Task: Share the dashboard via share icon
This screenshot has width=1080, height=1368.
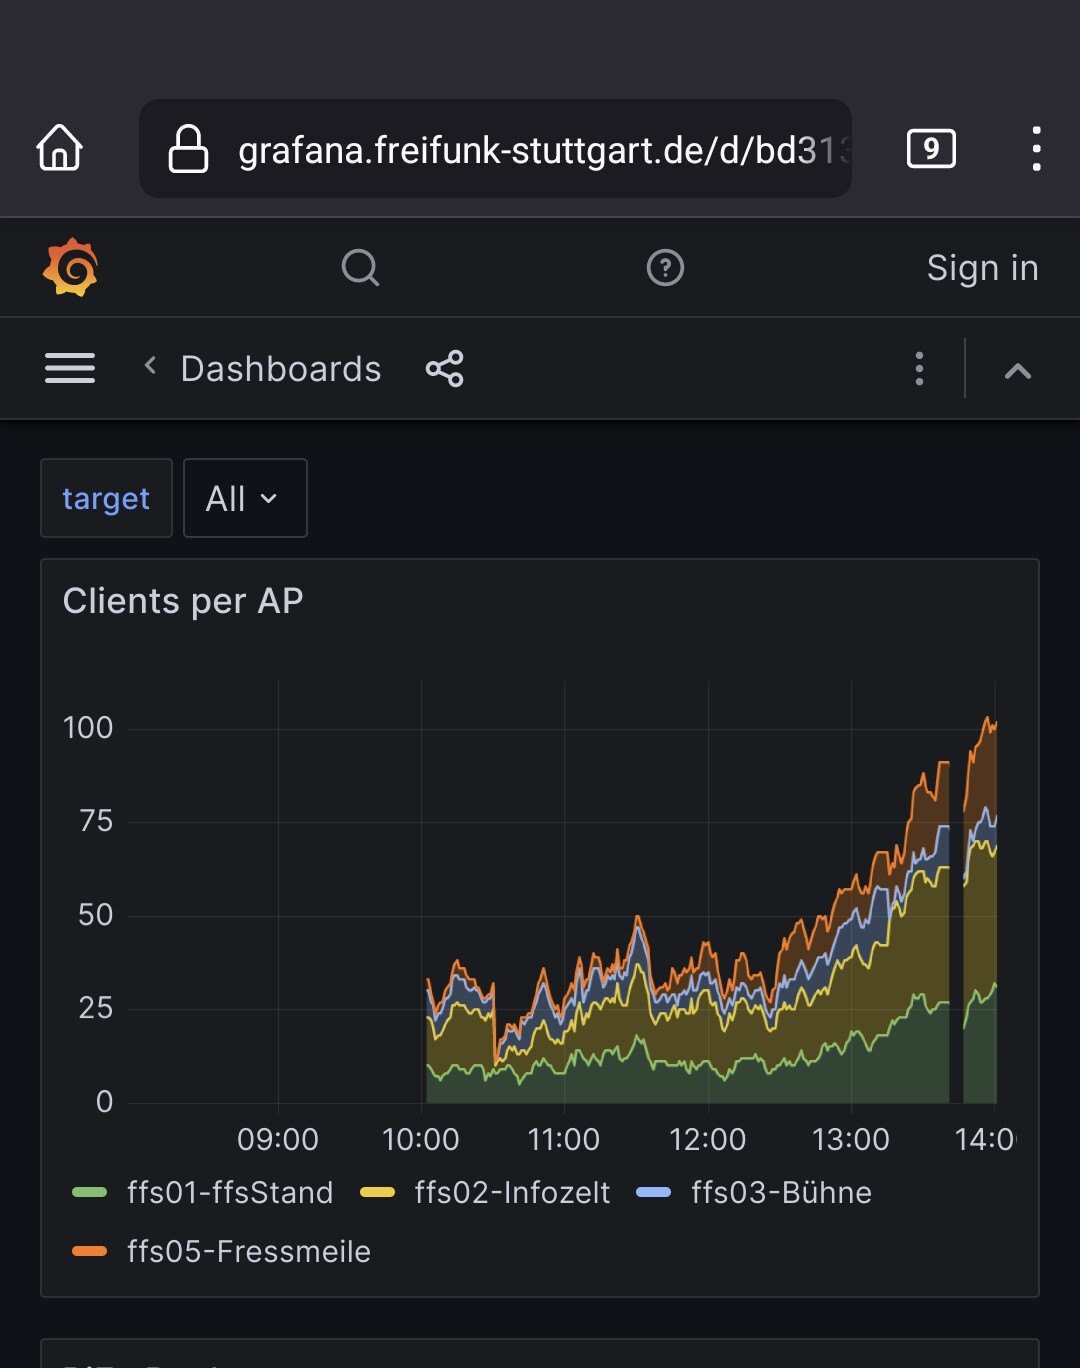Action: coord(444,369)
